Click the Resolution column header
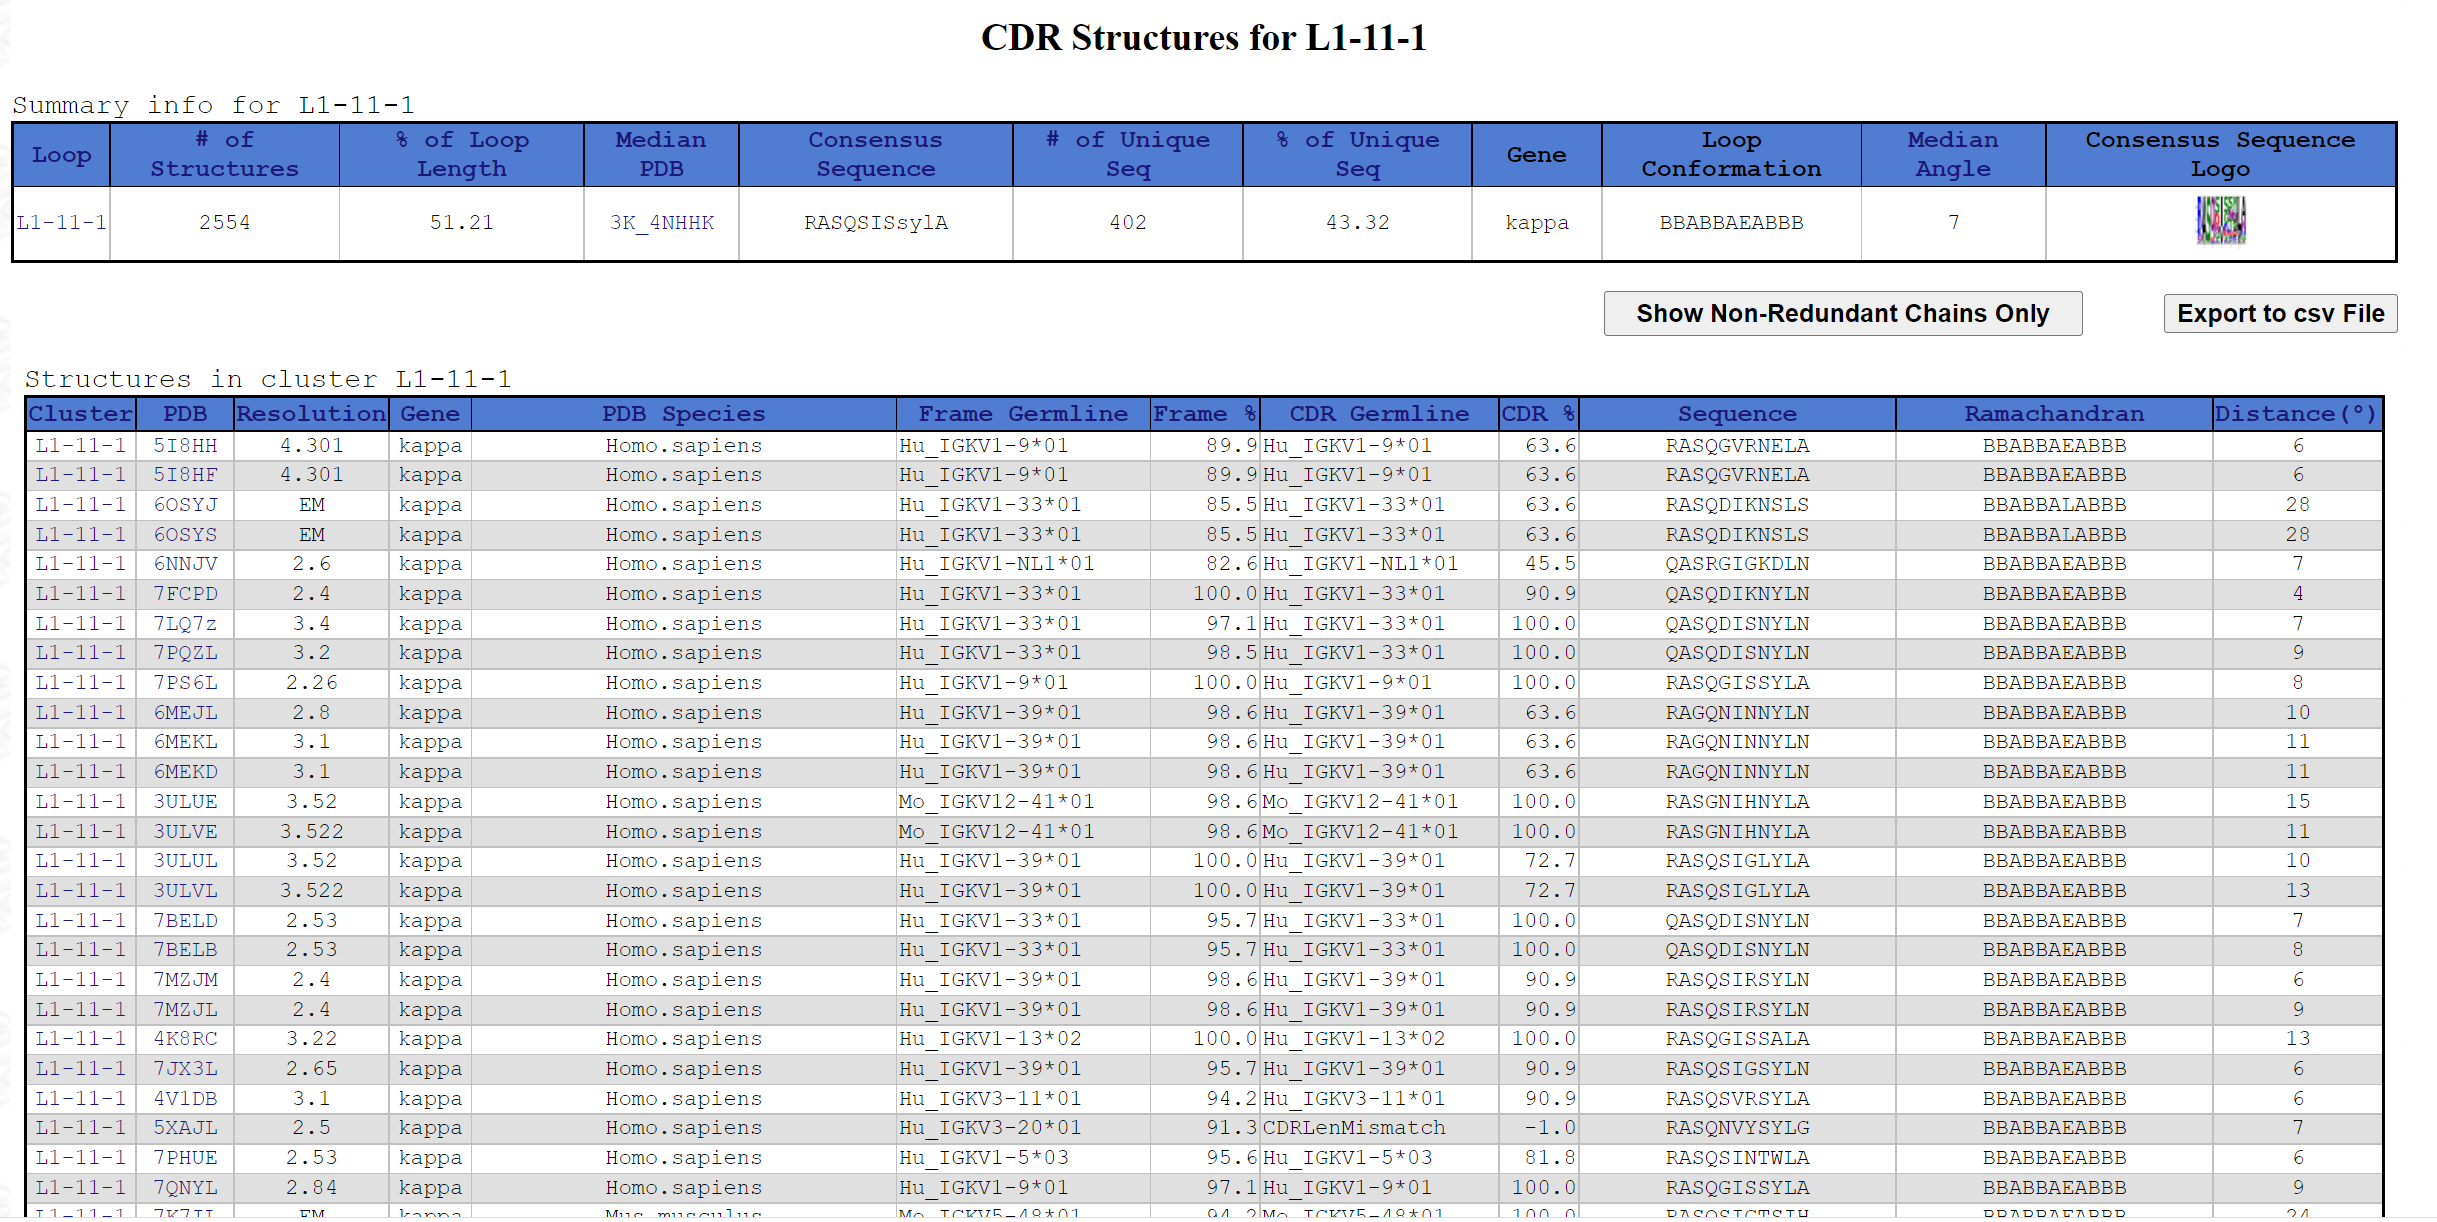This screenshot has height=1222, width=2437. point(311,413)
